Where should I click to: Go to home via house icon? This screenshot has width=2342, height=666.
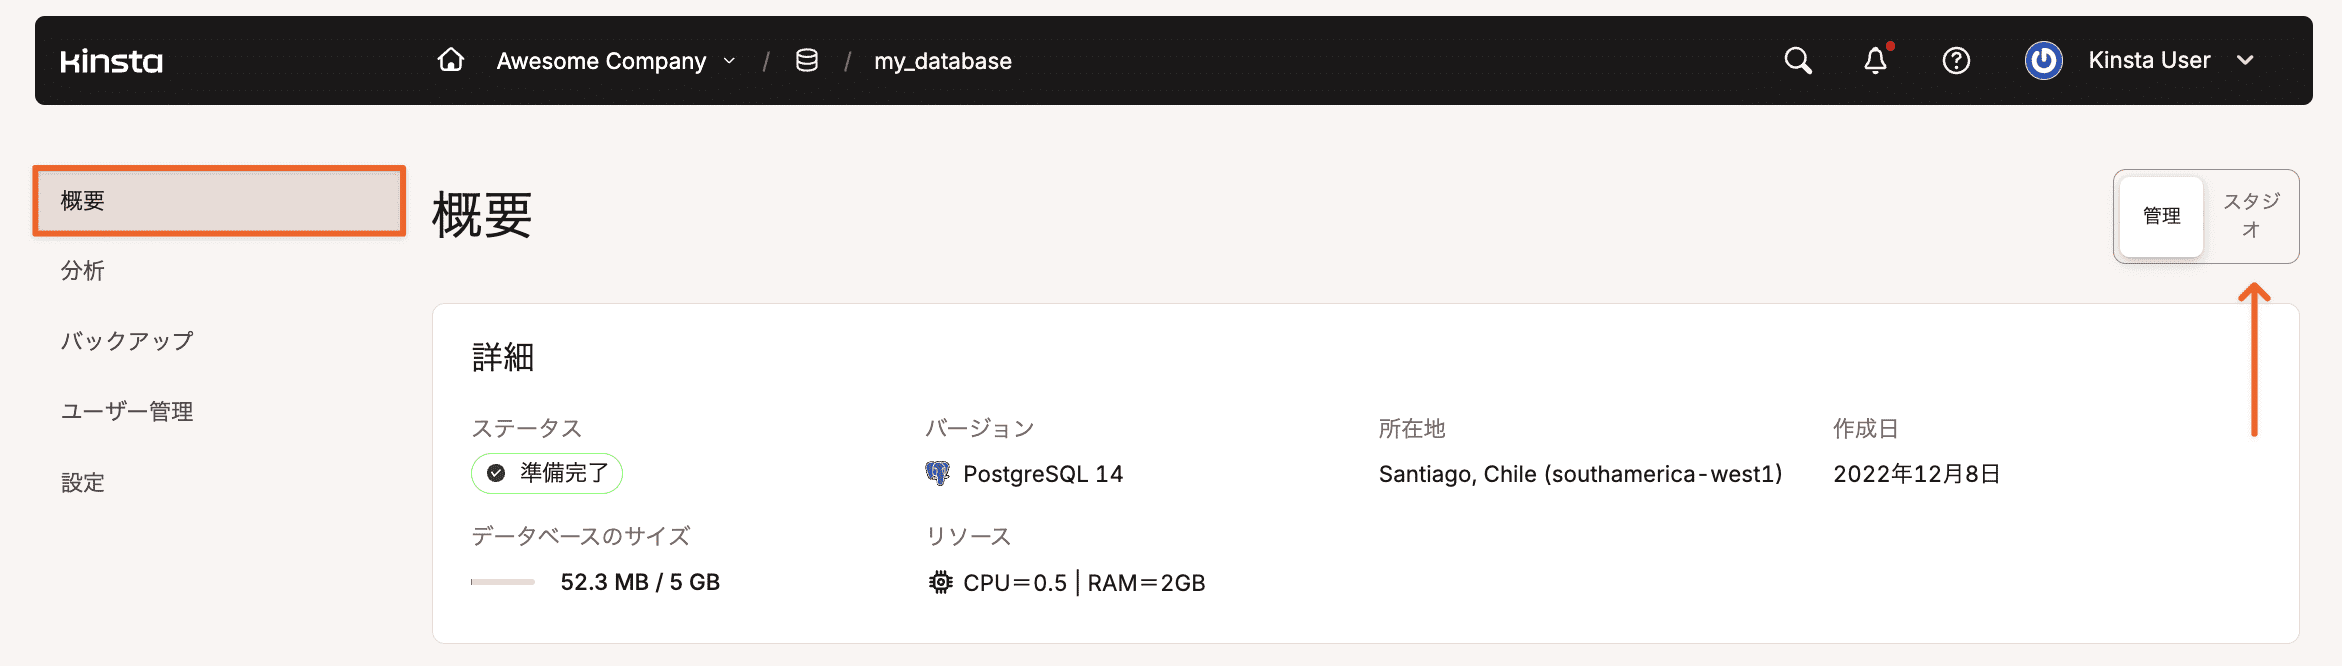pos(451,60)
